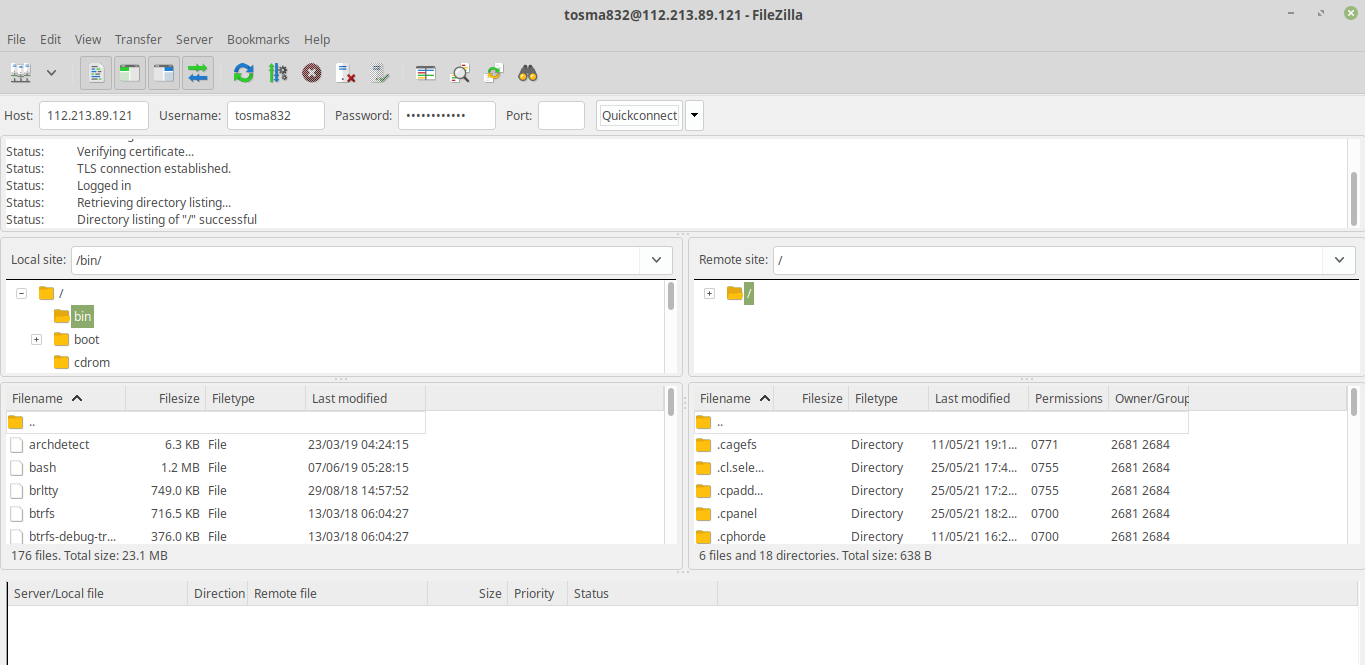This screenshot has height=665, width=1365.
Task: Open the Quickconnect history dropdown
Action: pos(694,115)
